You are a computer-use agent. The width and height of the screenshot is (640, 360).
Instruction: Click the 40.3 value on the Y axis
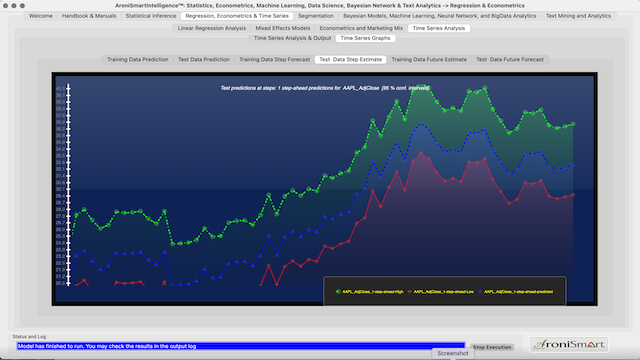[60, 89]
